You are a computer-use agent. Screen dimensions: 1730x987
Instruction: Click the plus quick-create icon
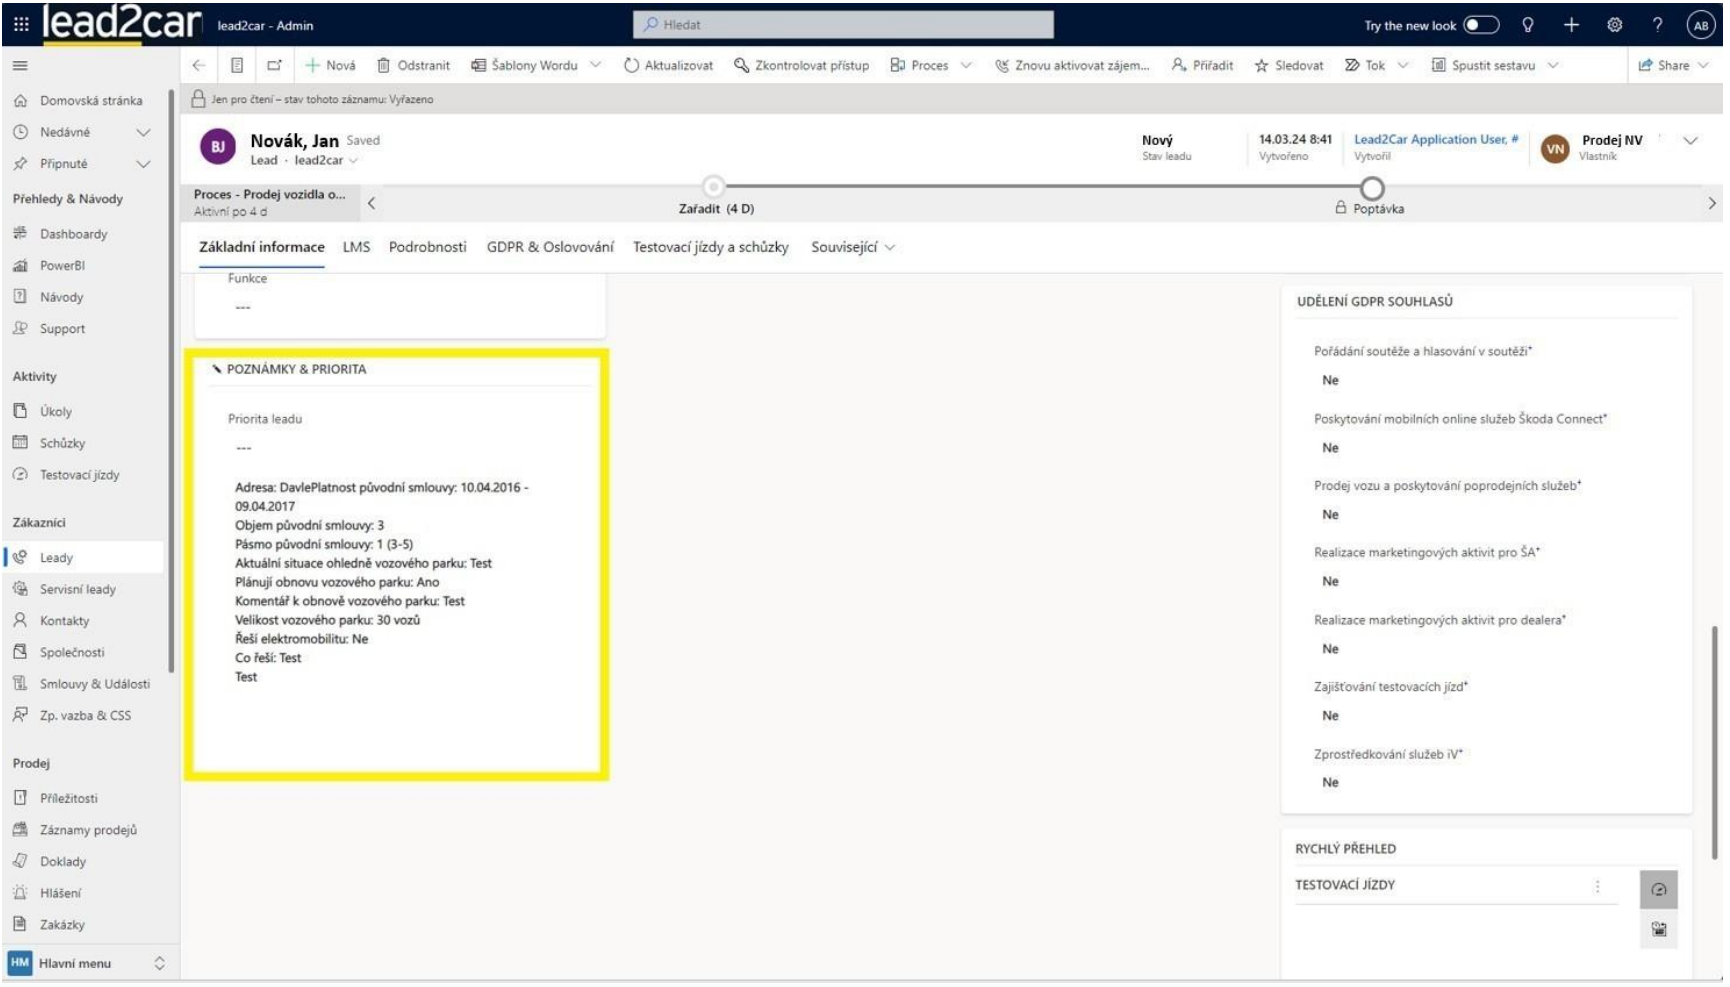coord(1571,25)
